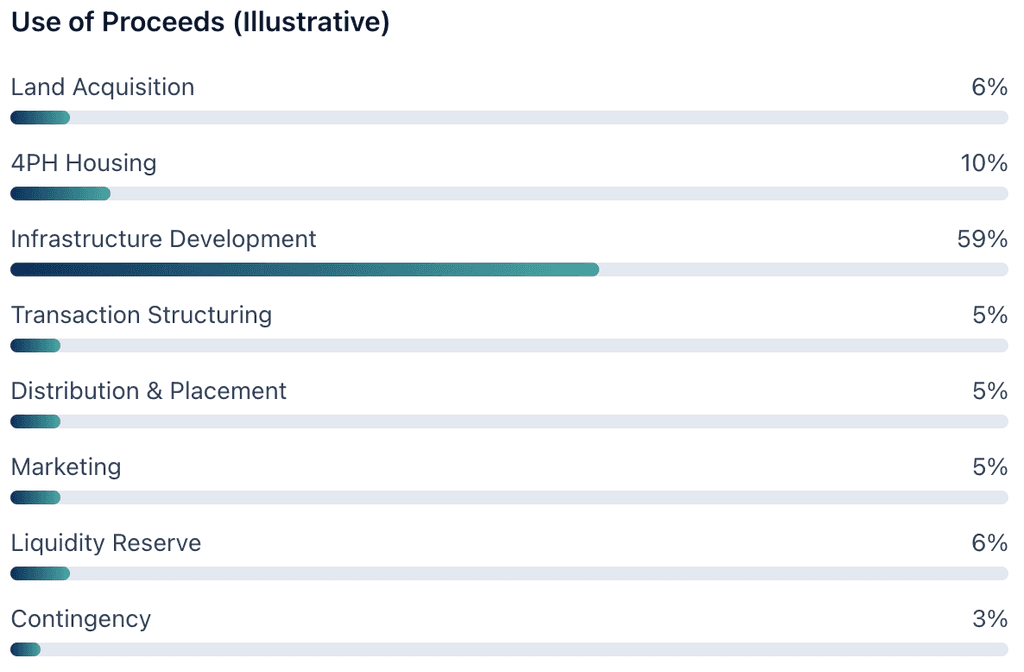The height and width of the screenshot is (672, 1024).
Task: Click the 4PH Housing progress bar
Action: [509, 194]
